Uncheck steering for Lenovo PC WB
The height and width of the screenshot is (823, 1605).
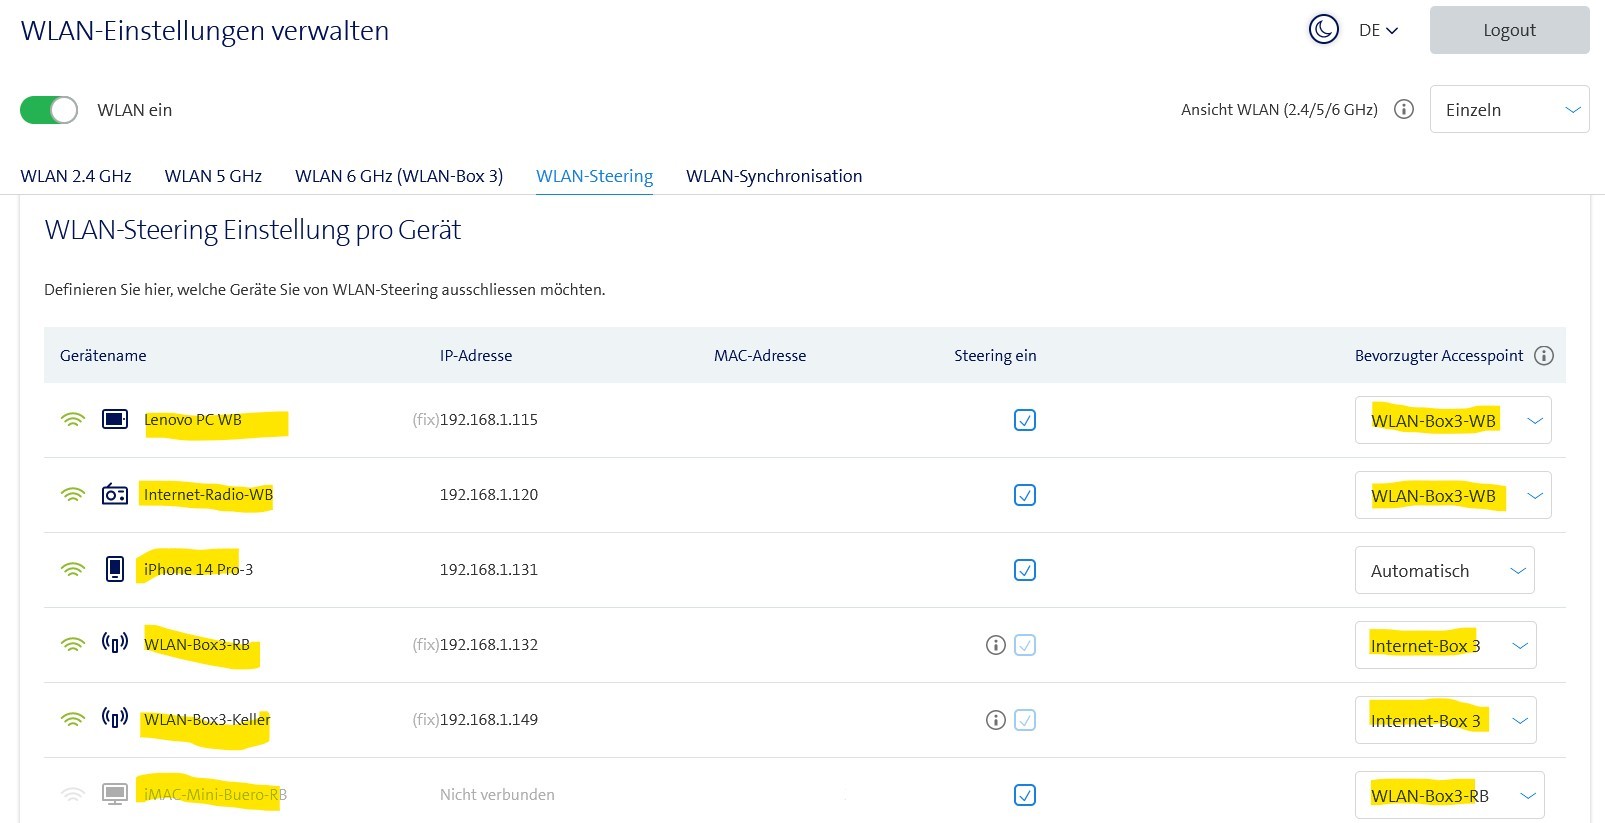coord(1025,420)
